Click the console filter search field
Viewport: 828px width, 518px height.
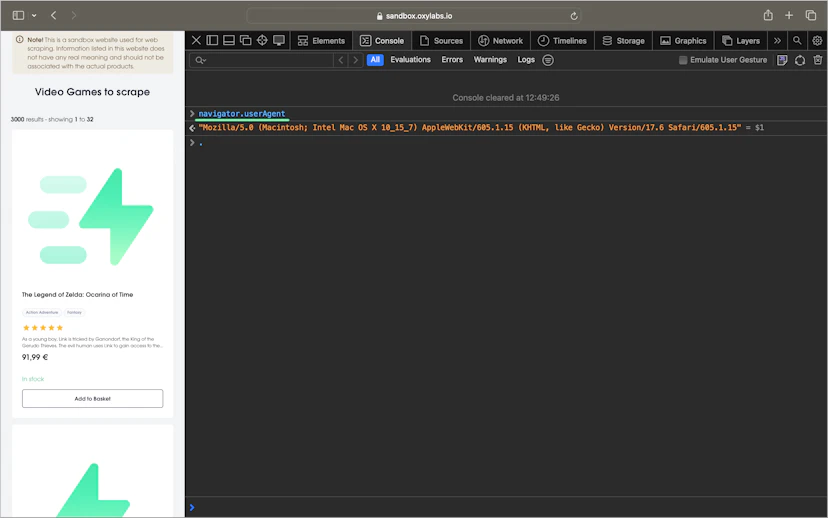(261, 60)
